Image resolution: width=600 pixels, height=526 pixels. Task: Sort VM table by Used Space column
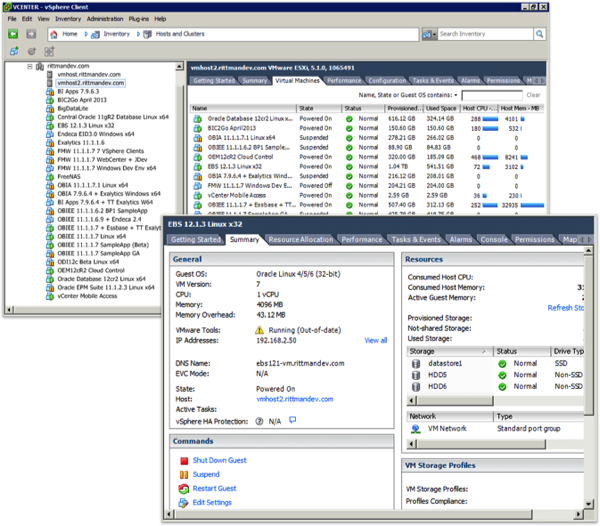[x=441, y=109]
